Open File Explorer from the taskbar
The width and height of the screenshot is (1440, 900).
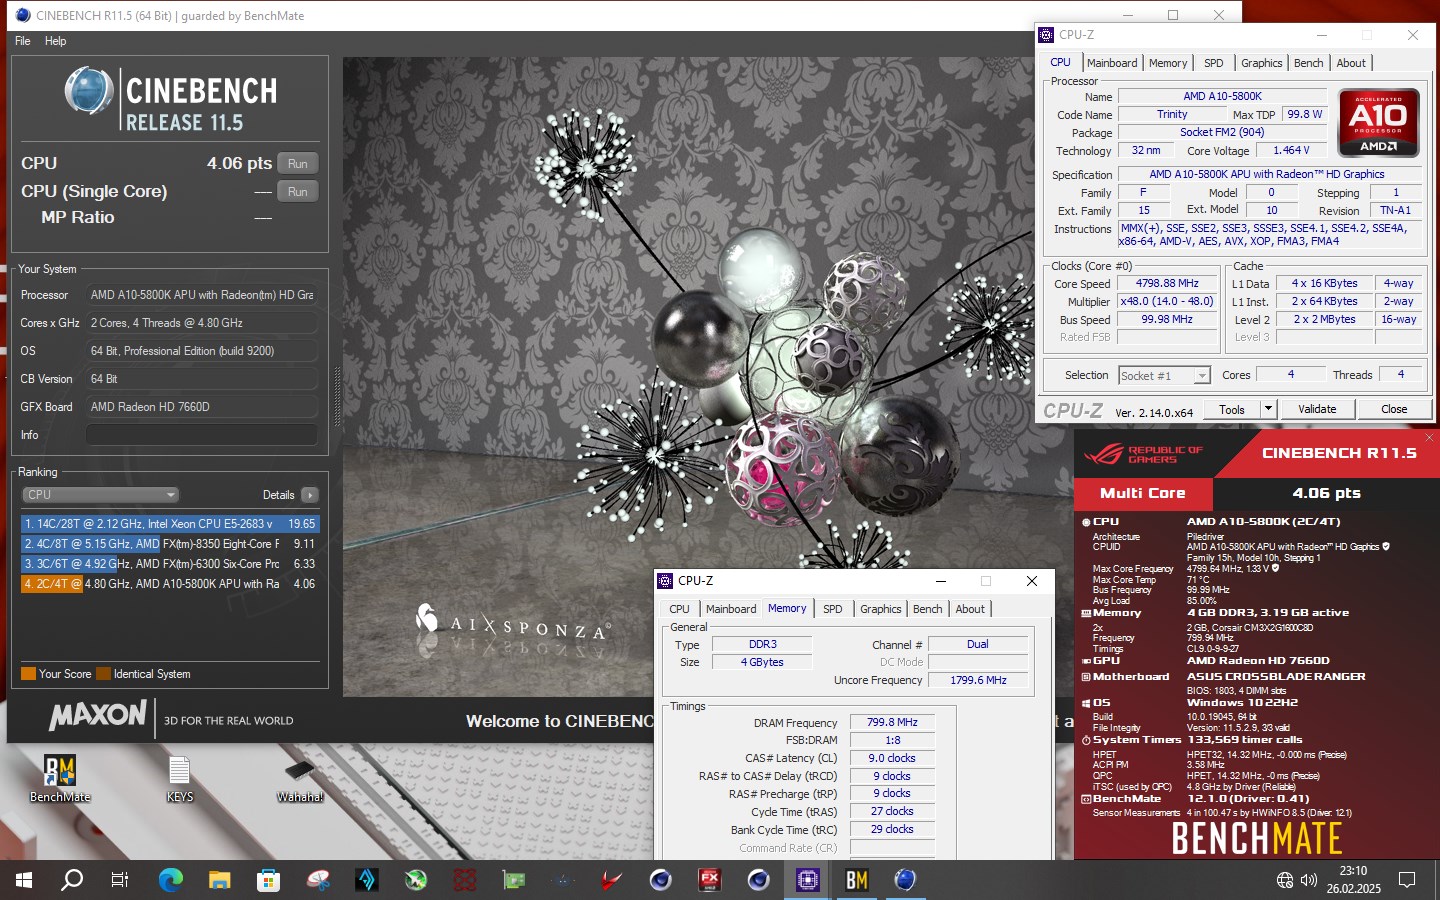pyautogui.click(x=219, y=880)
